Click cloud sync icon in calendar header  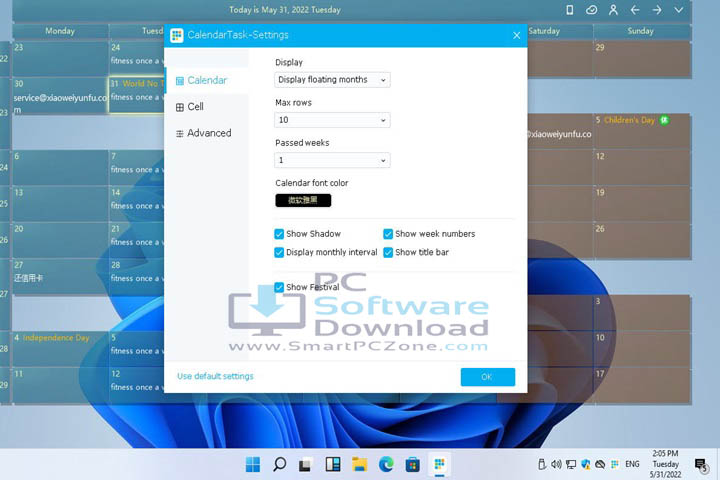click(x=591, y=10)
